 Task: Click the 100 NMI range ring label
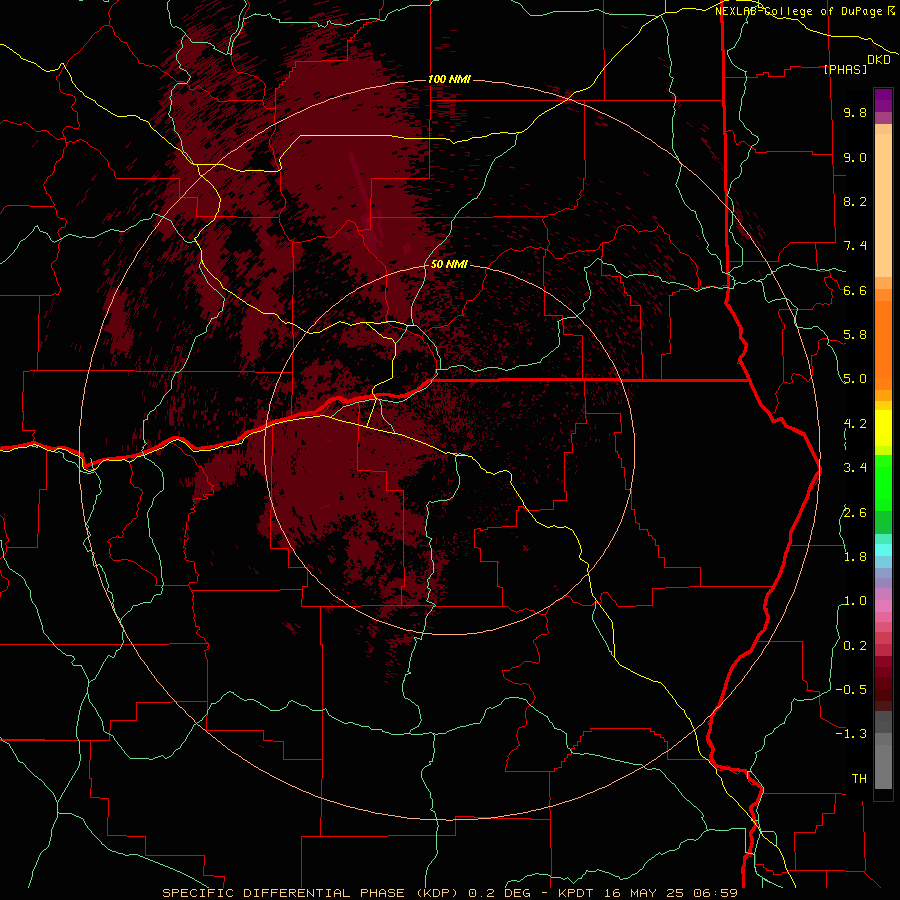[449, 79]
